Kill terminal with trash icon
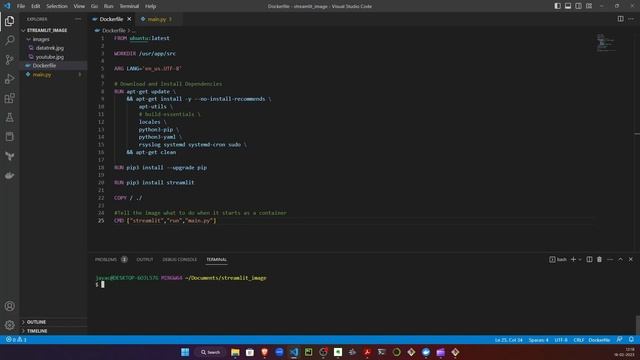This screenshot has height=360, width=640. point(599,259)
